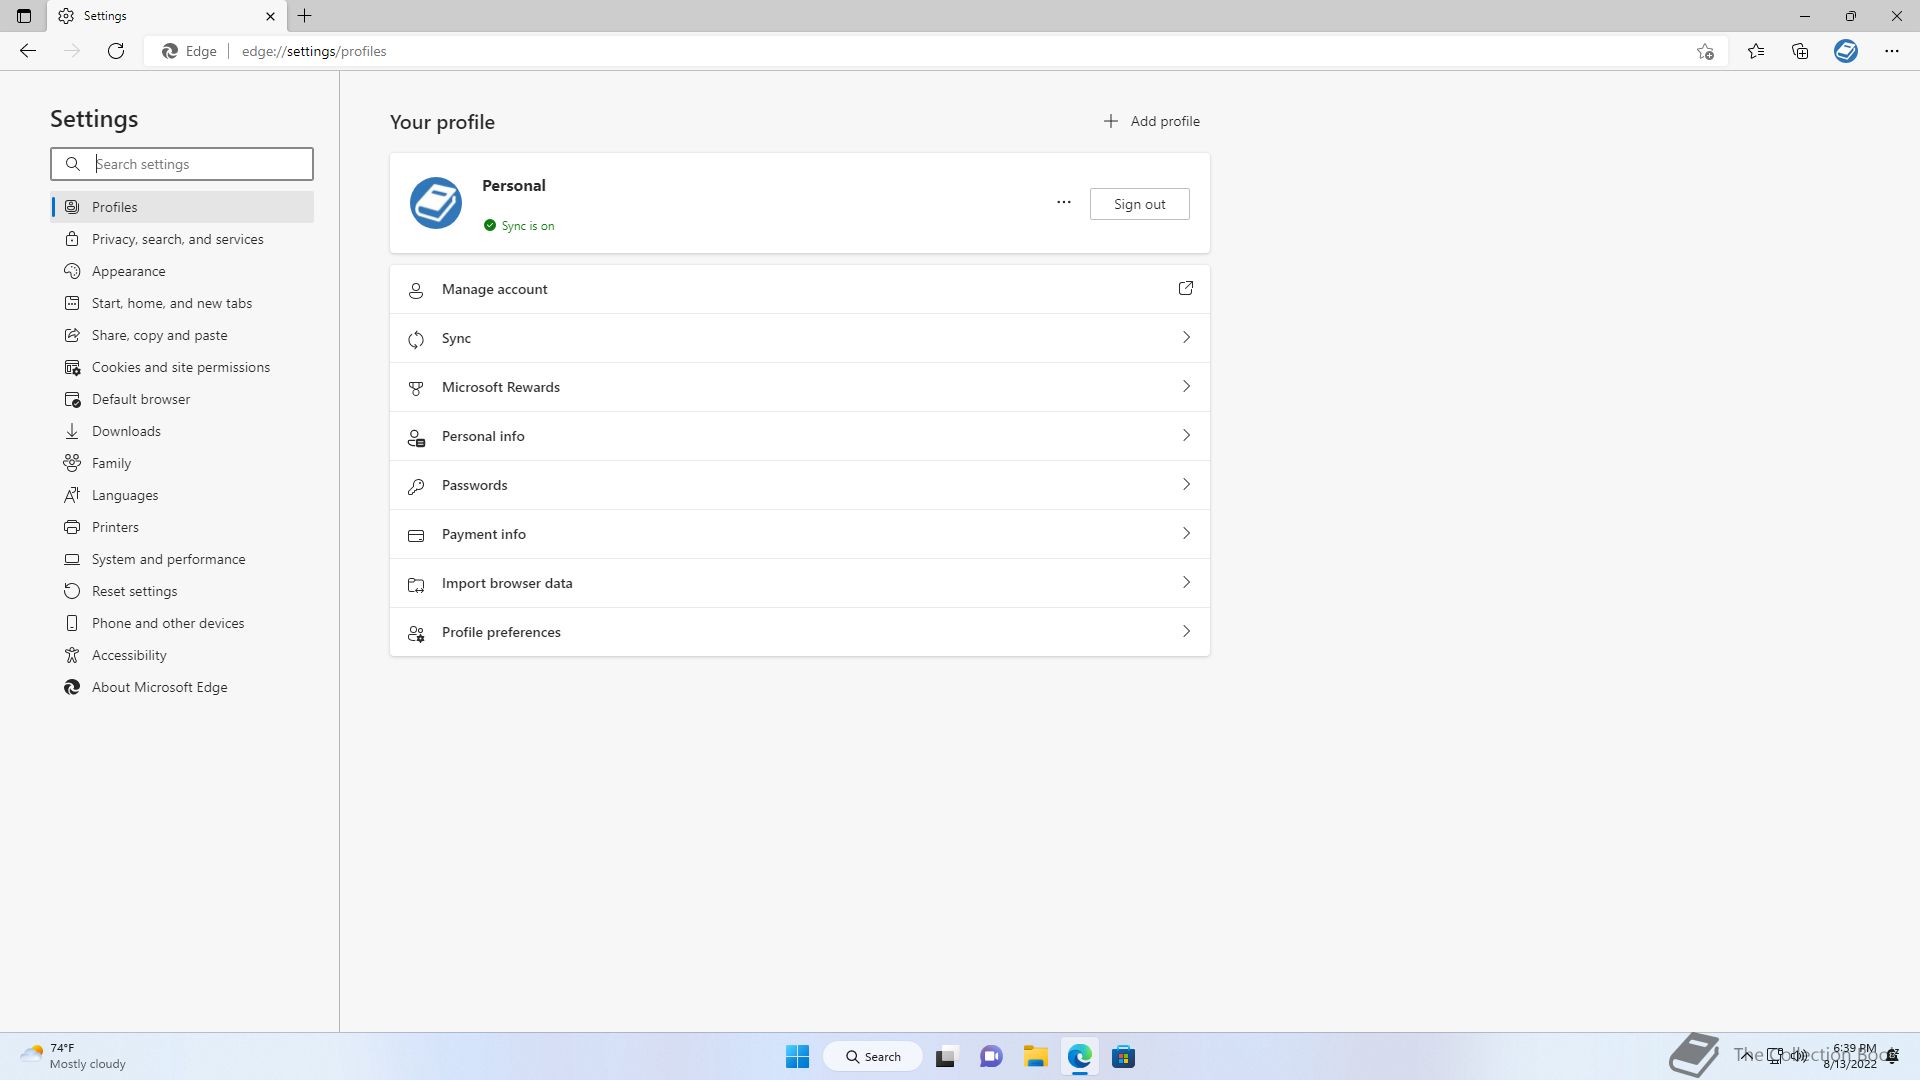Open System and performance settings
The height and width of the screenshot is (1080, 1920).
pyautogui.click(x=182, y=559)
